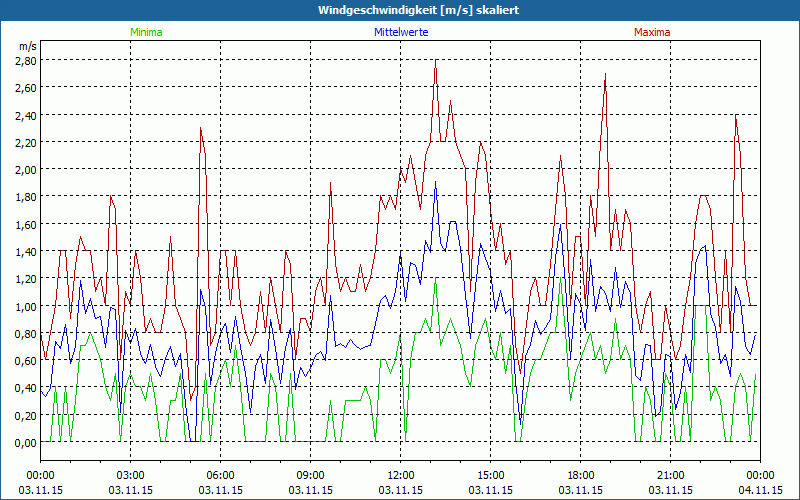
Task: Click the y-axis value 2,80
Action: click(26, 60)
